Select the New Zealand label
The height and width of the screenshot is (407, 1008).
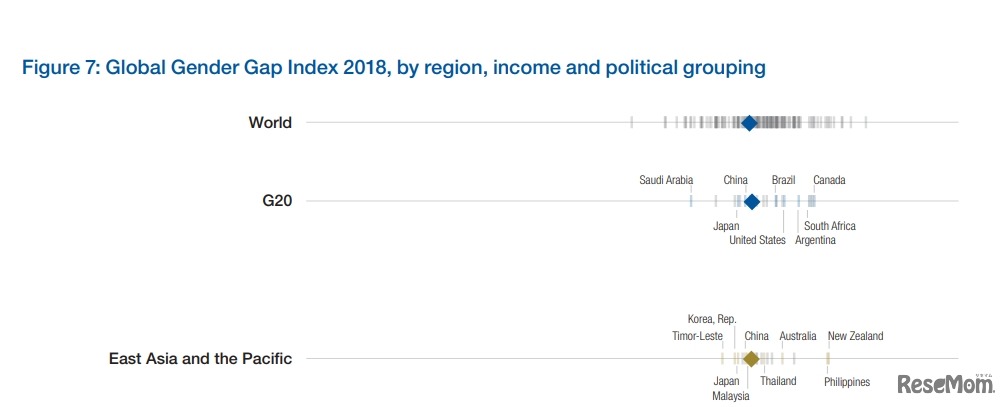(x=855, y=337)
